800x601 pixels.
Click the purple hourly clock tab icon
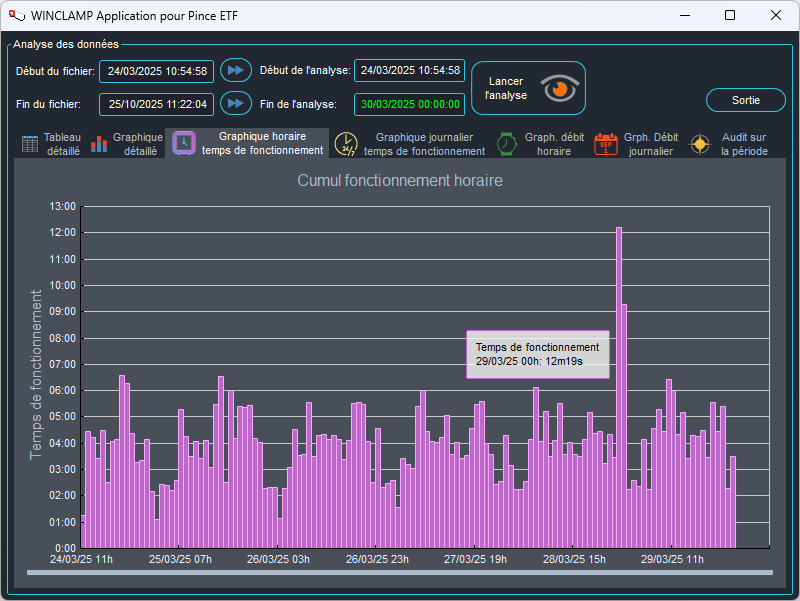click(x=184, y=143)
